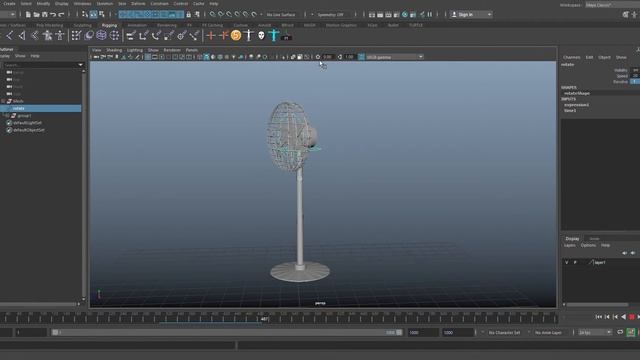Select the highlighted rotate node in Outliner
The height and width of the screenshot is (360, 640).
41,109
